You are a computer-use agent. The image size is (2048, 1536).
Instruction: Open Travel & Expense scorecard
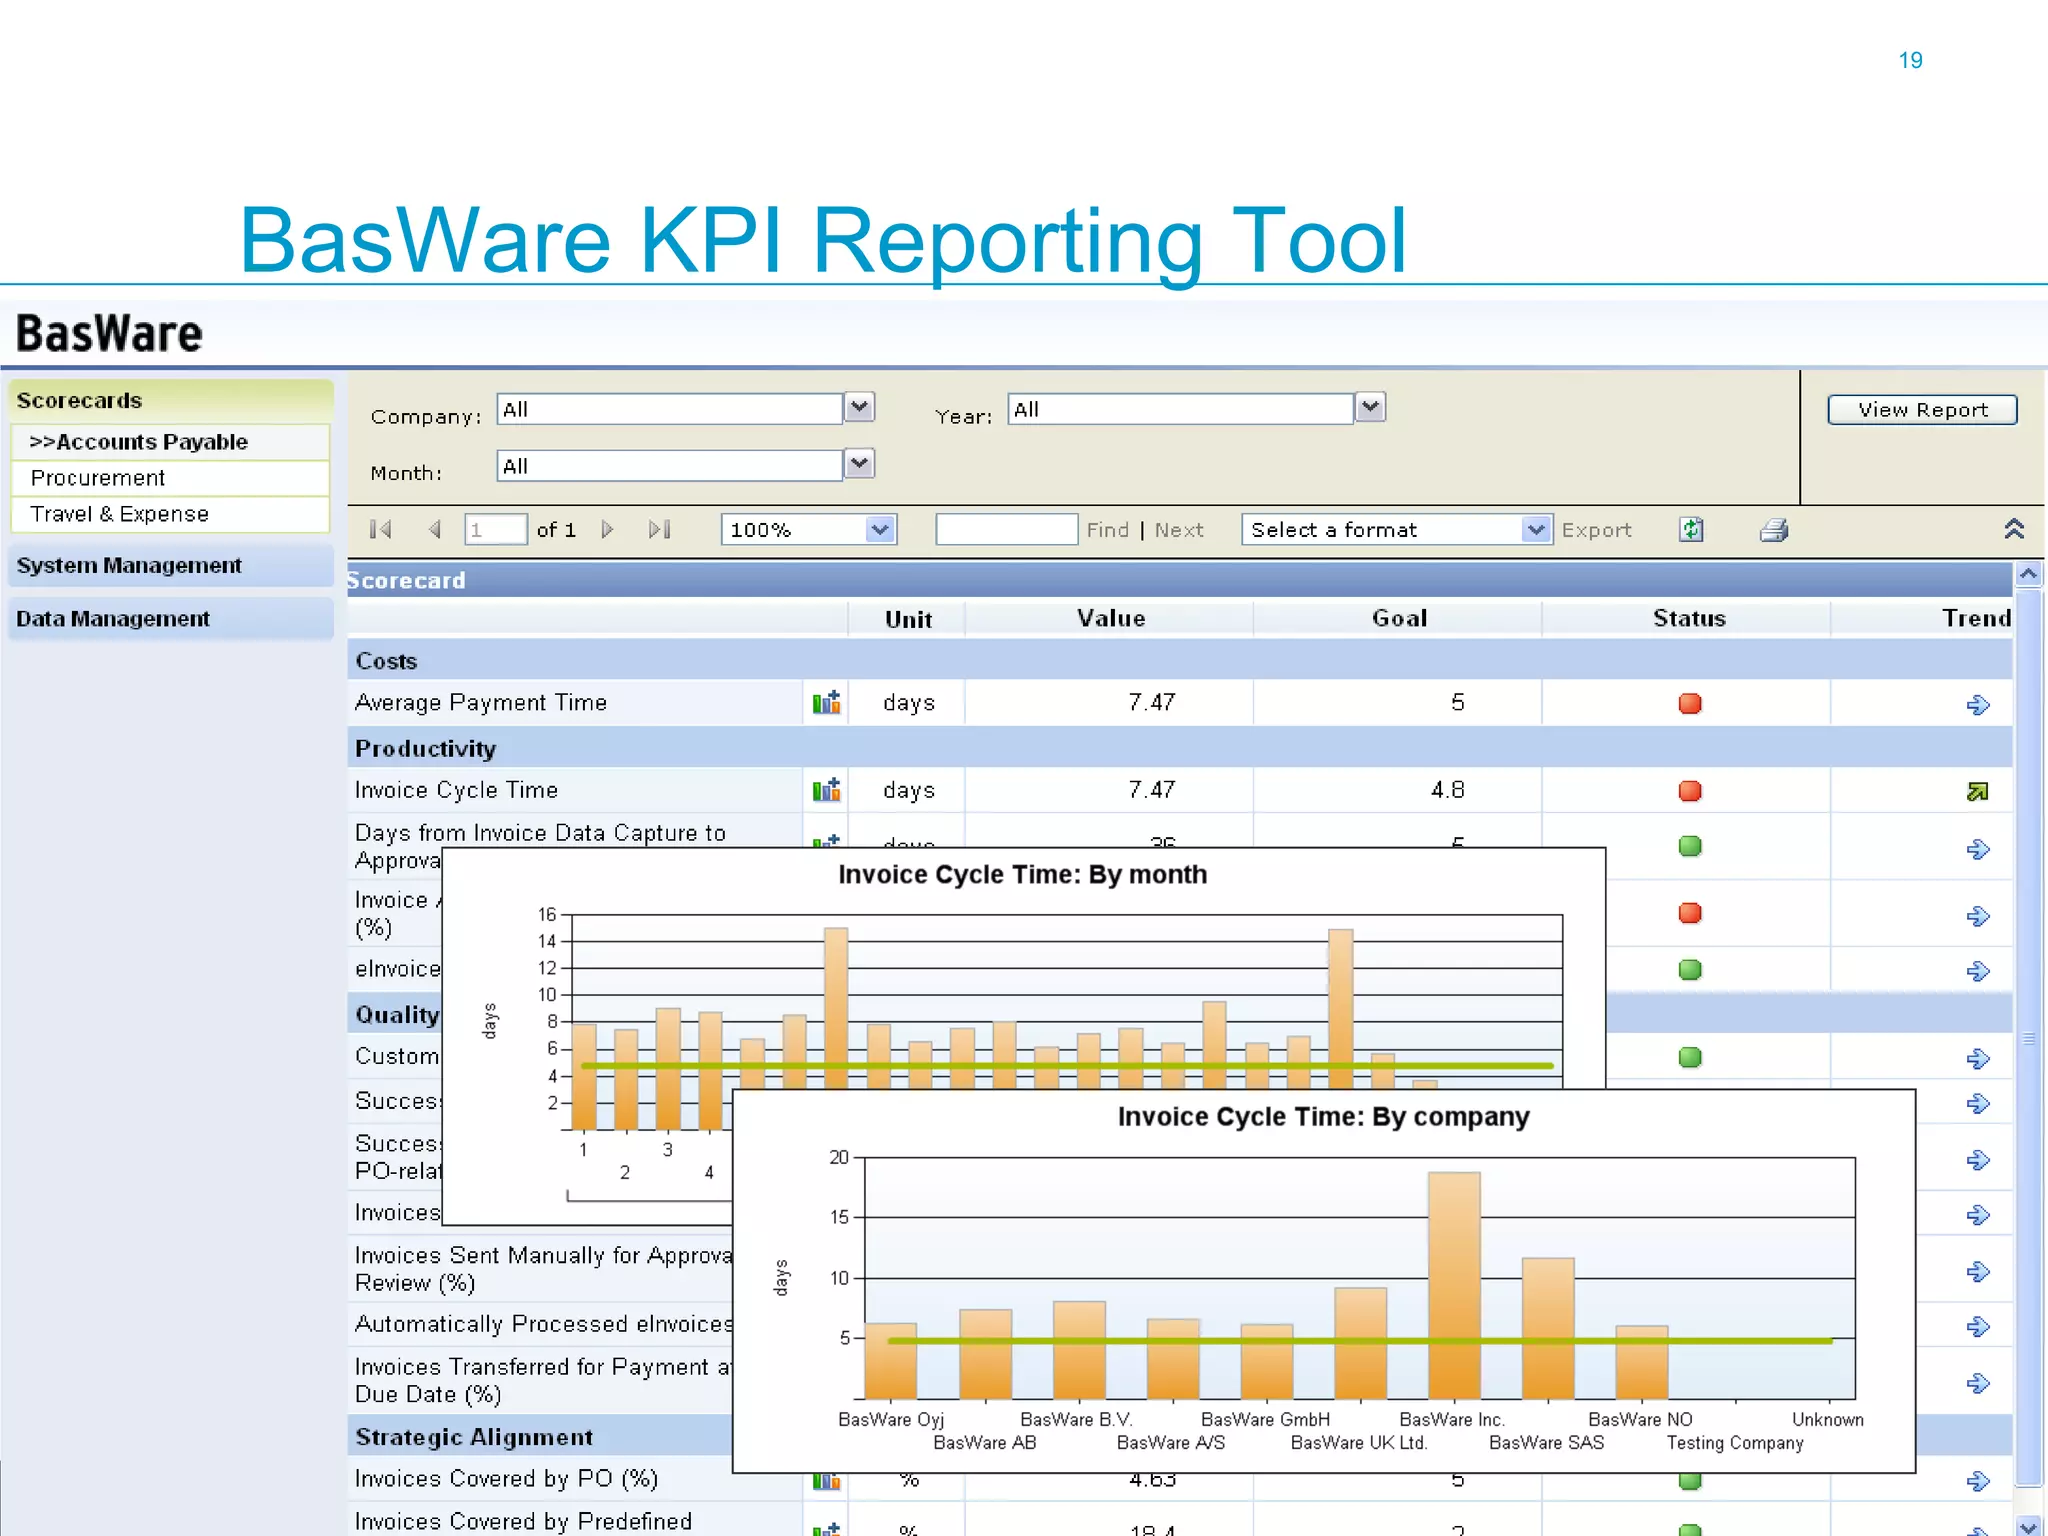click(x=120, y=514)
